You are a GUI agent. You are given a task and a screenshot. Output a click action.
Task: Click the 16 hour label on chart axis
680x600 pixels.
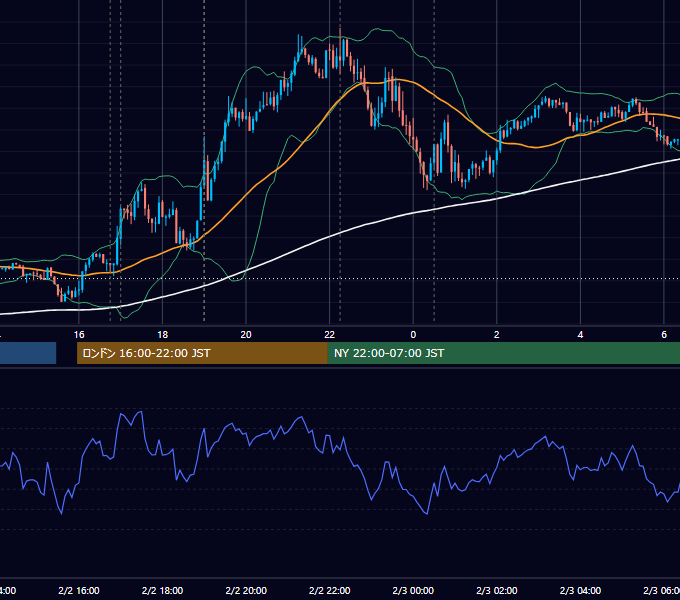pos(79,335)
